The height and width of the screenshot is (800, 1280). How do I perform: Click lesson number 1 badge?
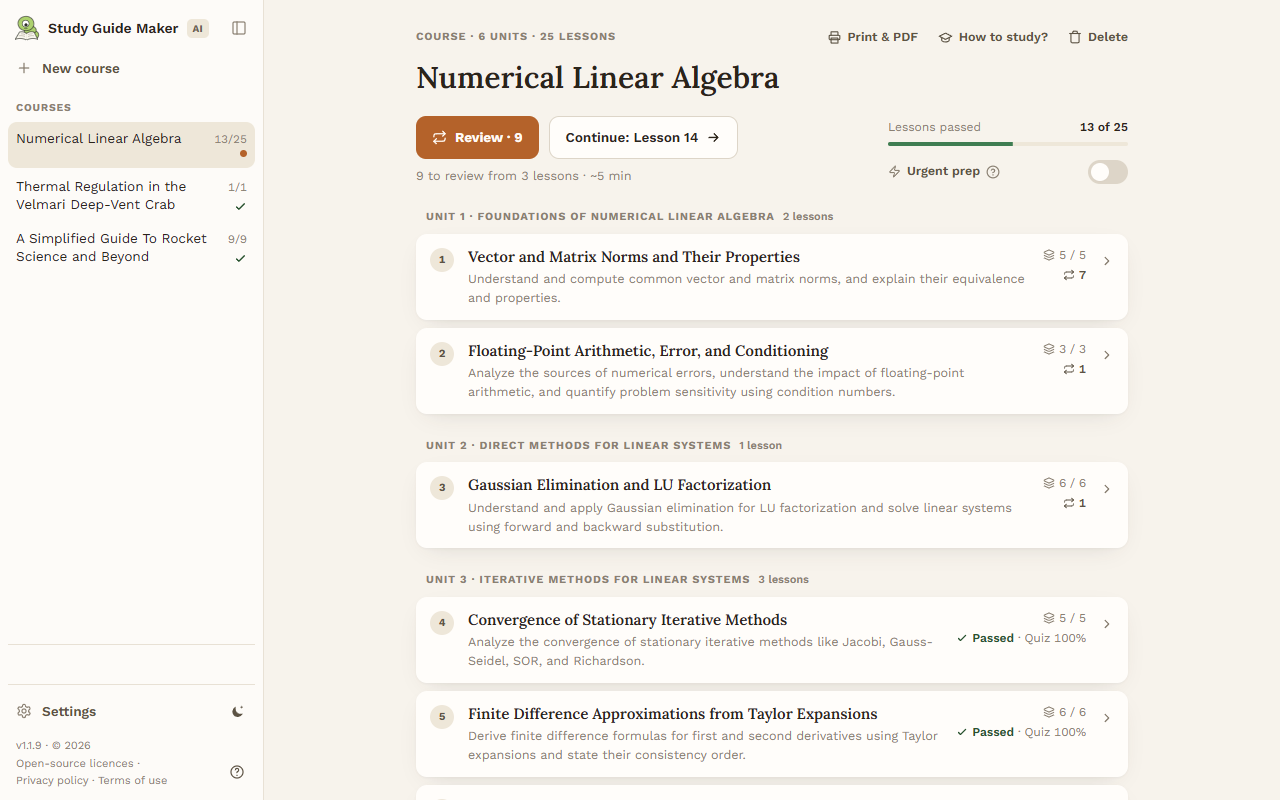[x=442, y=261]
